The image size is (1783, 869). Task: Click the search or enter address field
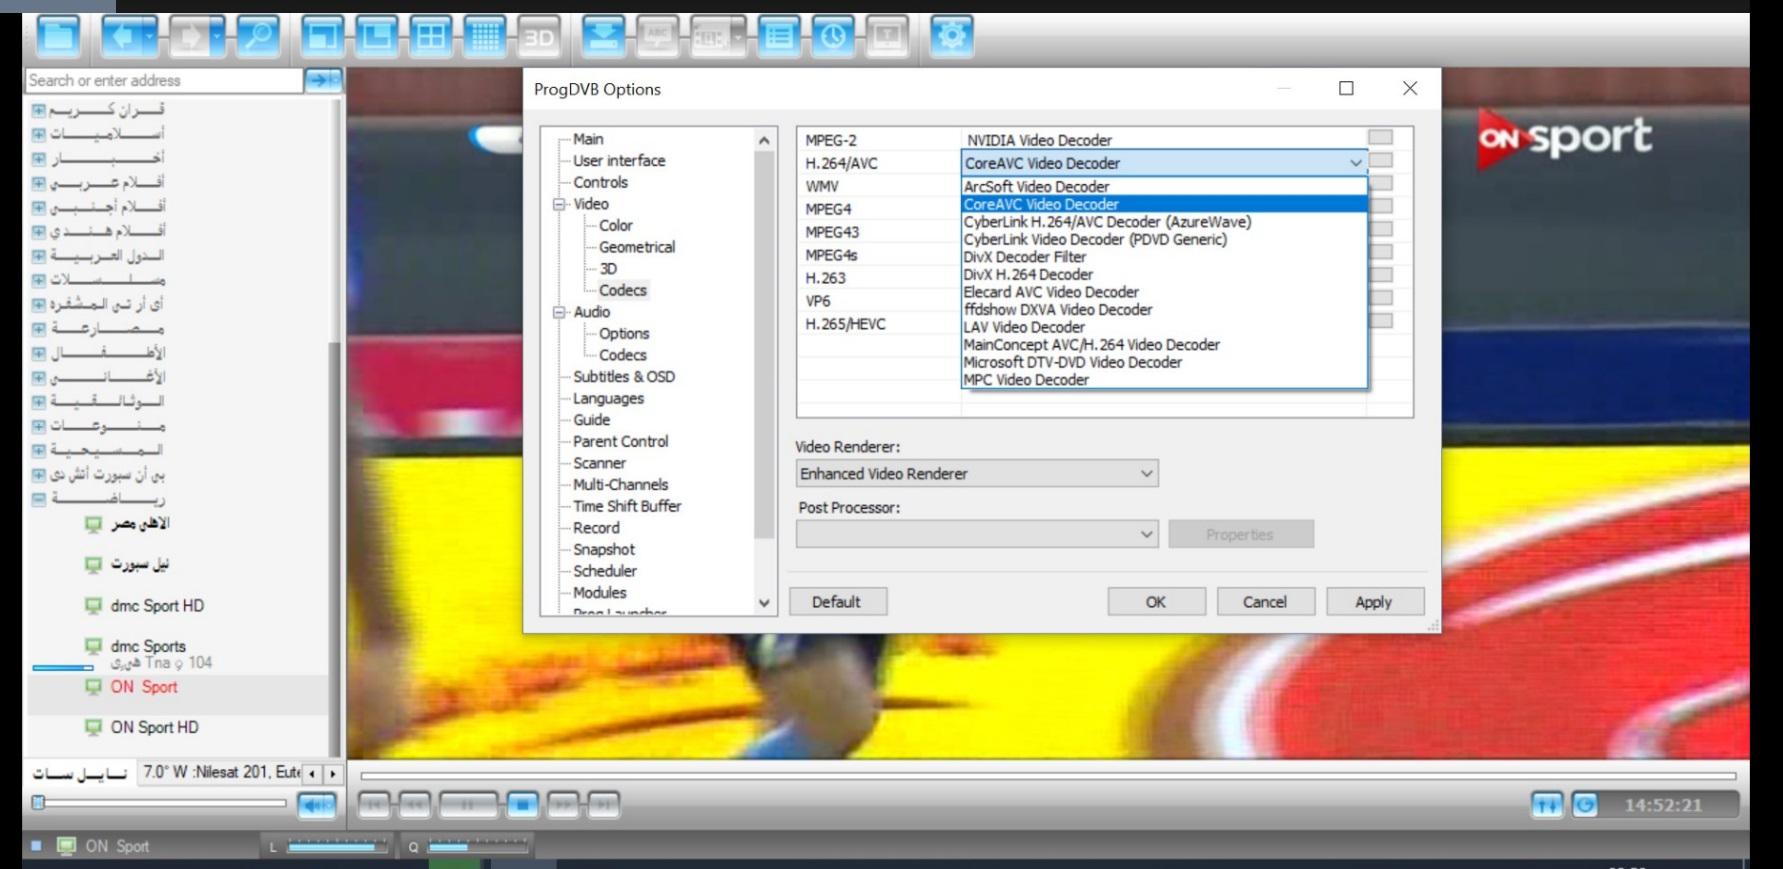(163, 80)
